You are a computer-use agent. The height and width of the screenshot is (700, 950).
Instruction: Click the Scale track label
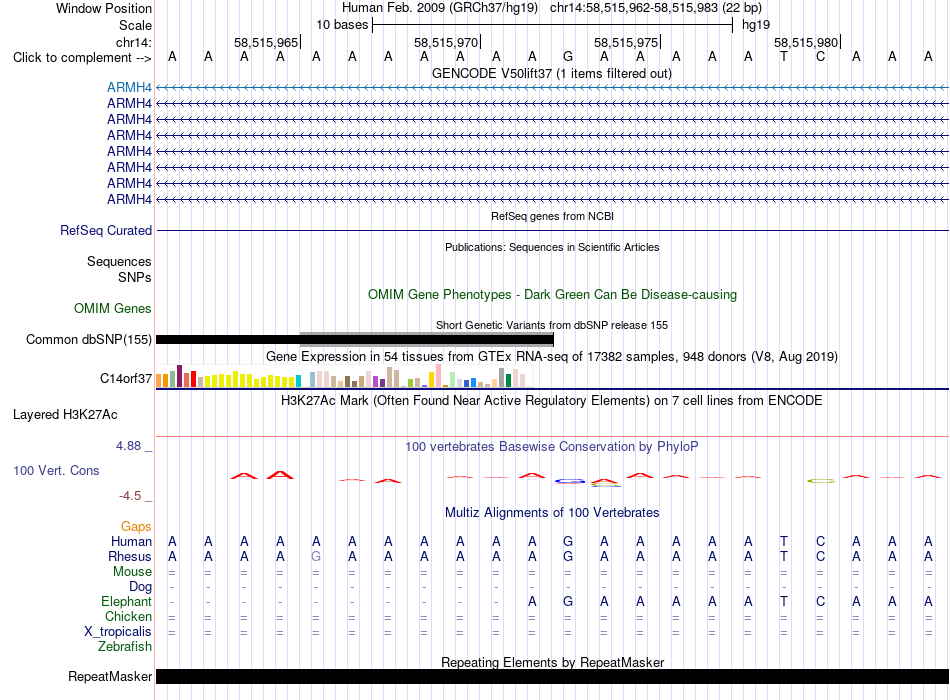[x=135, y=25]
